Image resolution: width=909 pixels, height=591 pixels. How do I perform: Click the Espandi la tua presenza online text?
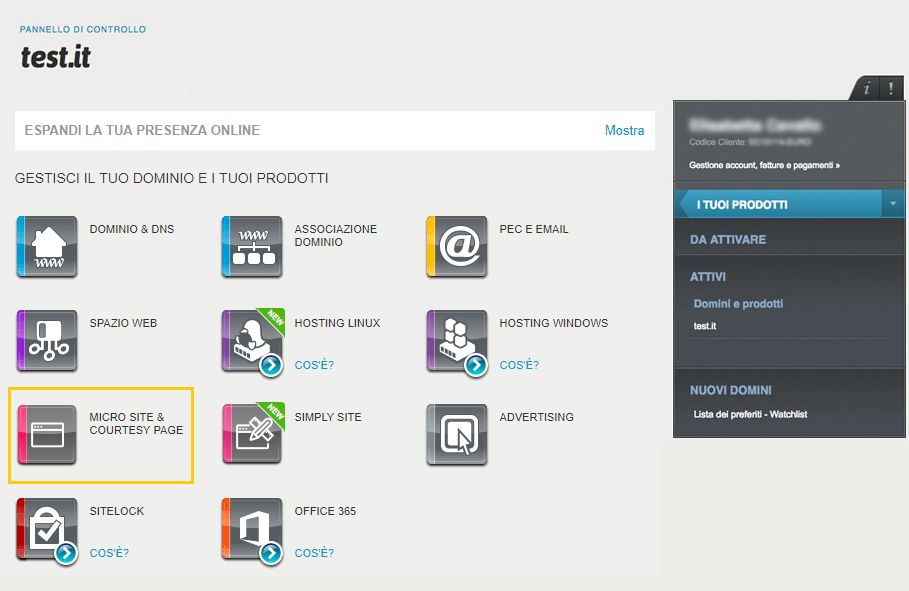142,130
